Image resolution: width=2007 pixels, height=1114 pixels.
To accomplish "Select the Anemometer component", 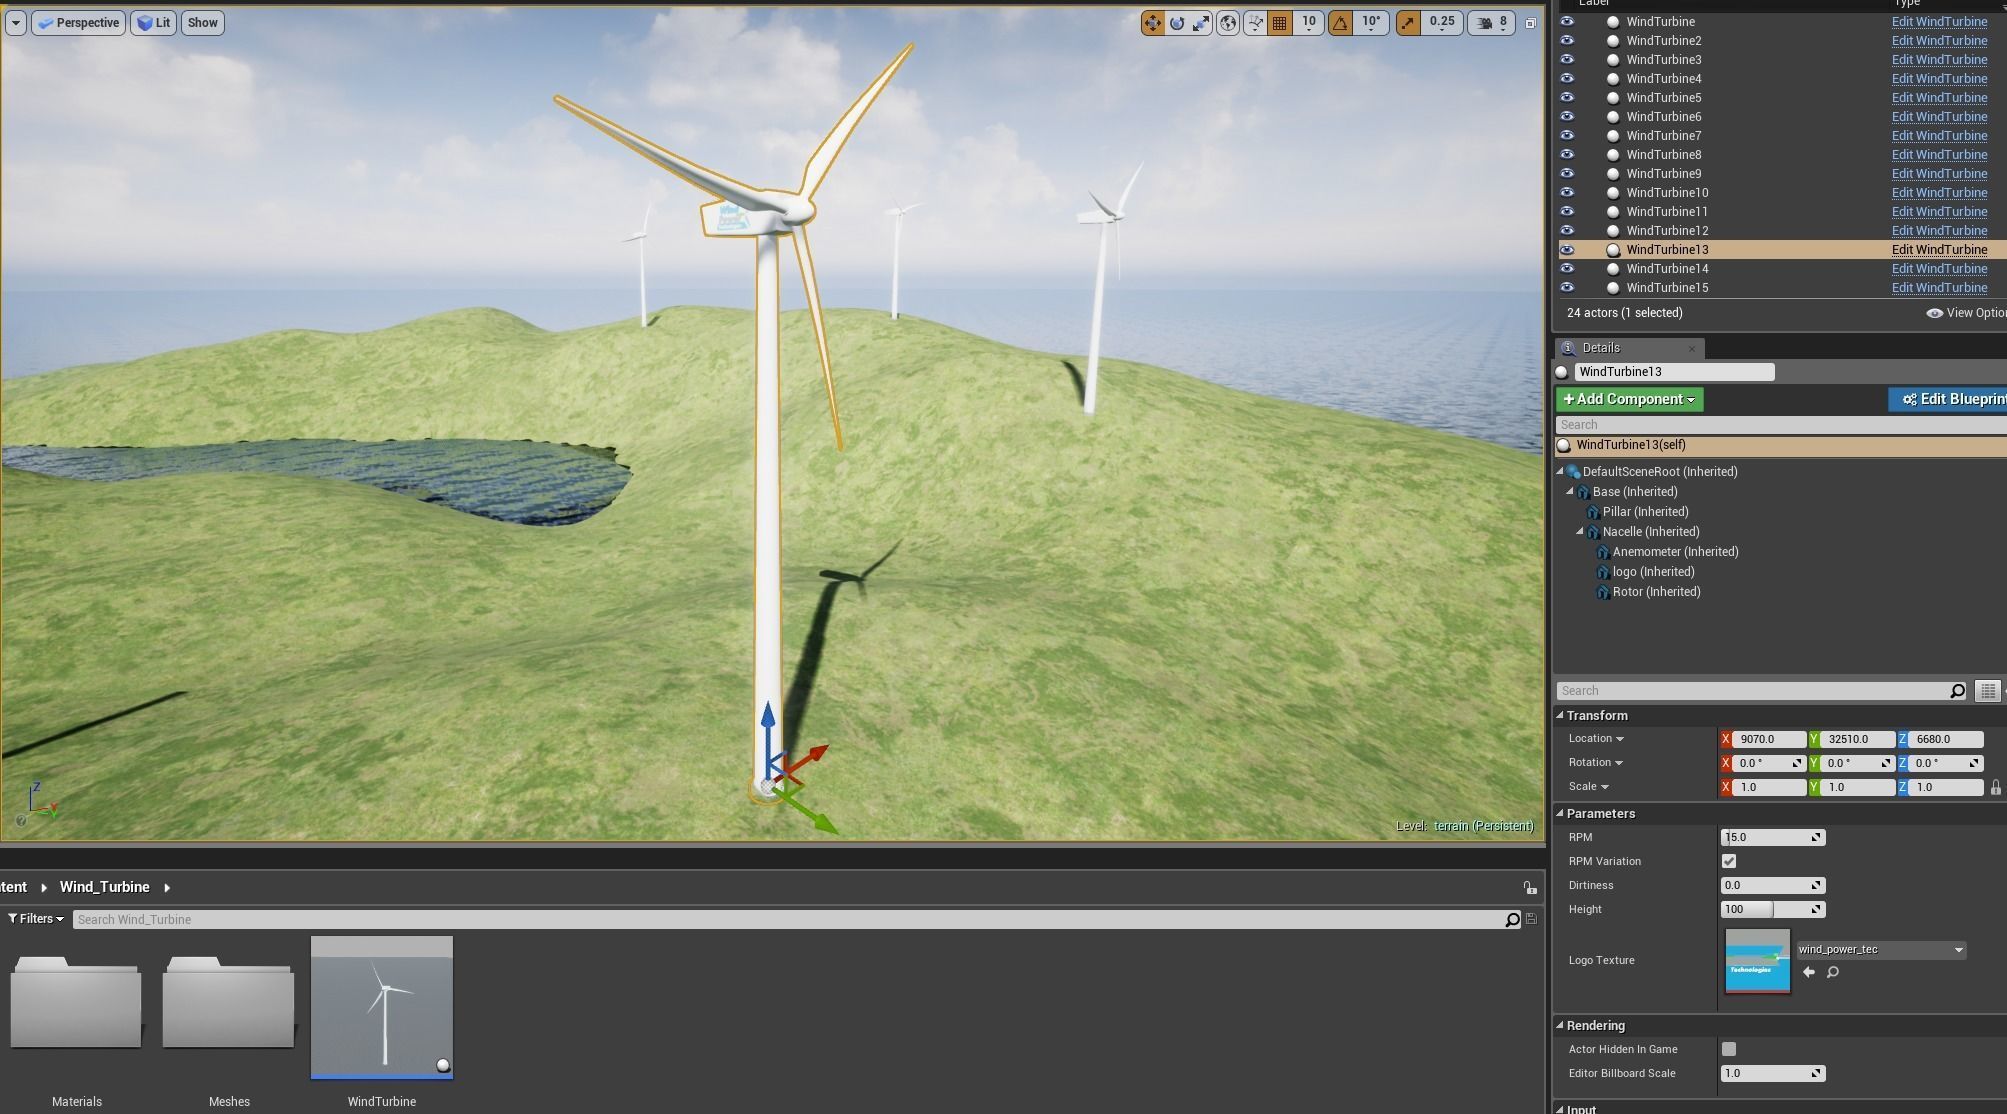I will pyautogui.click(x=1675, y=552).
